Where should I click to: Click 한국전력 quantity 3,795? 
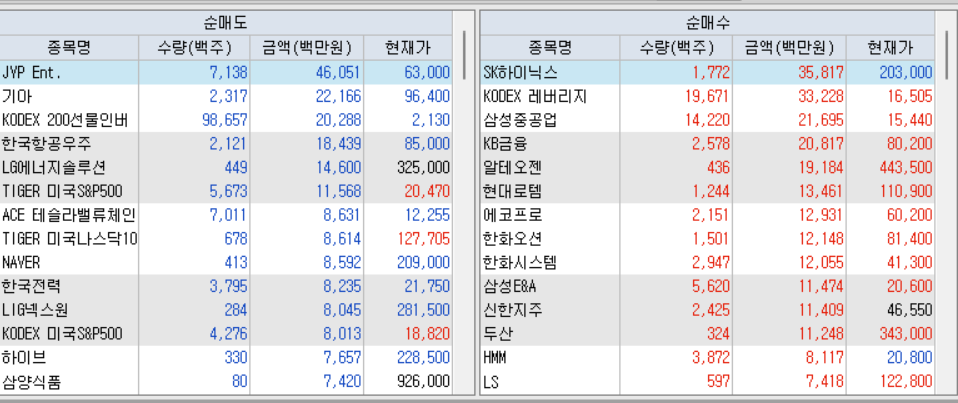pos(229,286)
